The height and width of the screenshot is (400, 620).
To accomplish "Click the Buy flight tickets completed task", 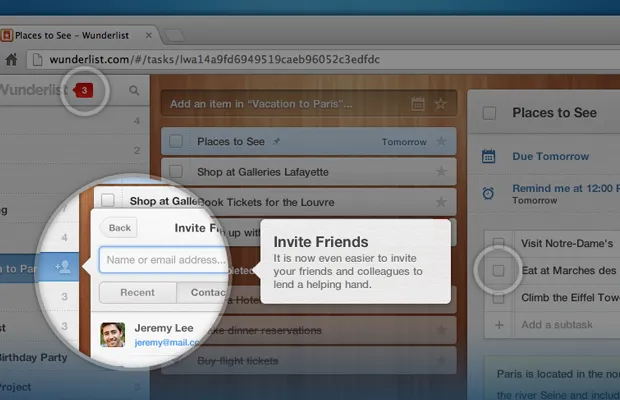I will [308, 360].
